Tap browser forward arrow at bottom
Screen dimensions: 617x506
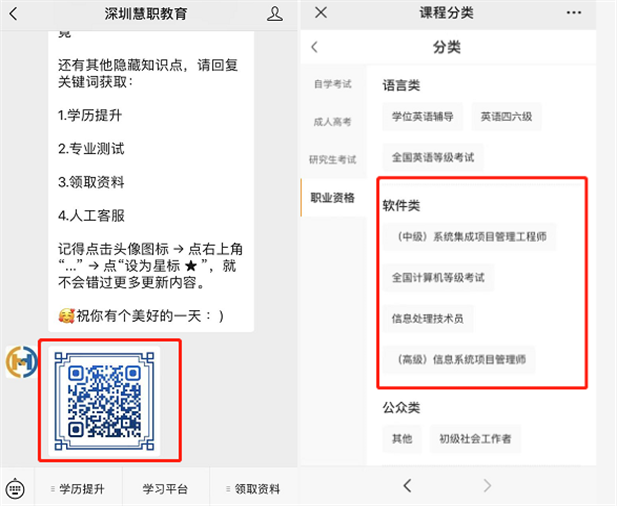point(487,486)
